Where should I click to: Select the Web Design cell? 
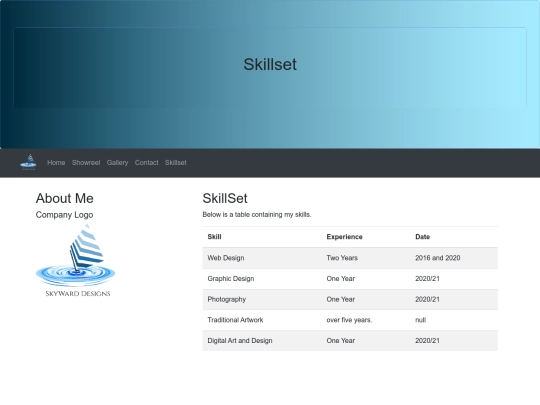[x=262, y=258]
